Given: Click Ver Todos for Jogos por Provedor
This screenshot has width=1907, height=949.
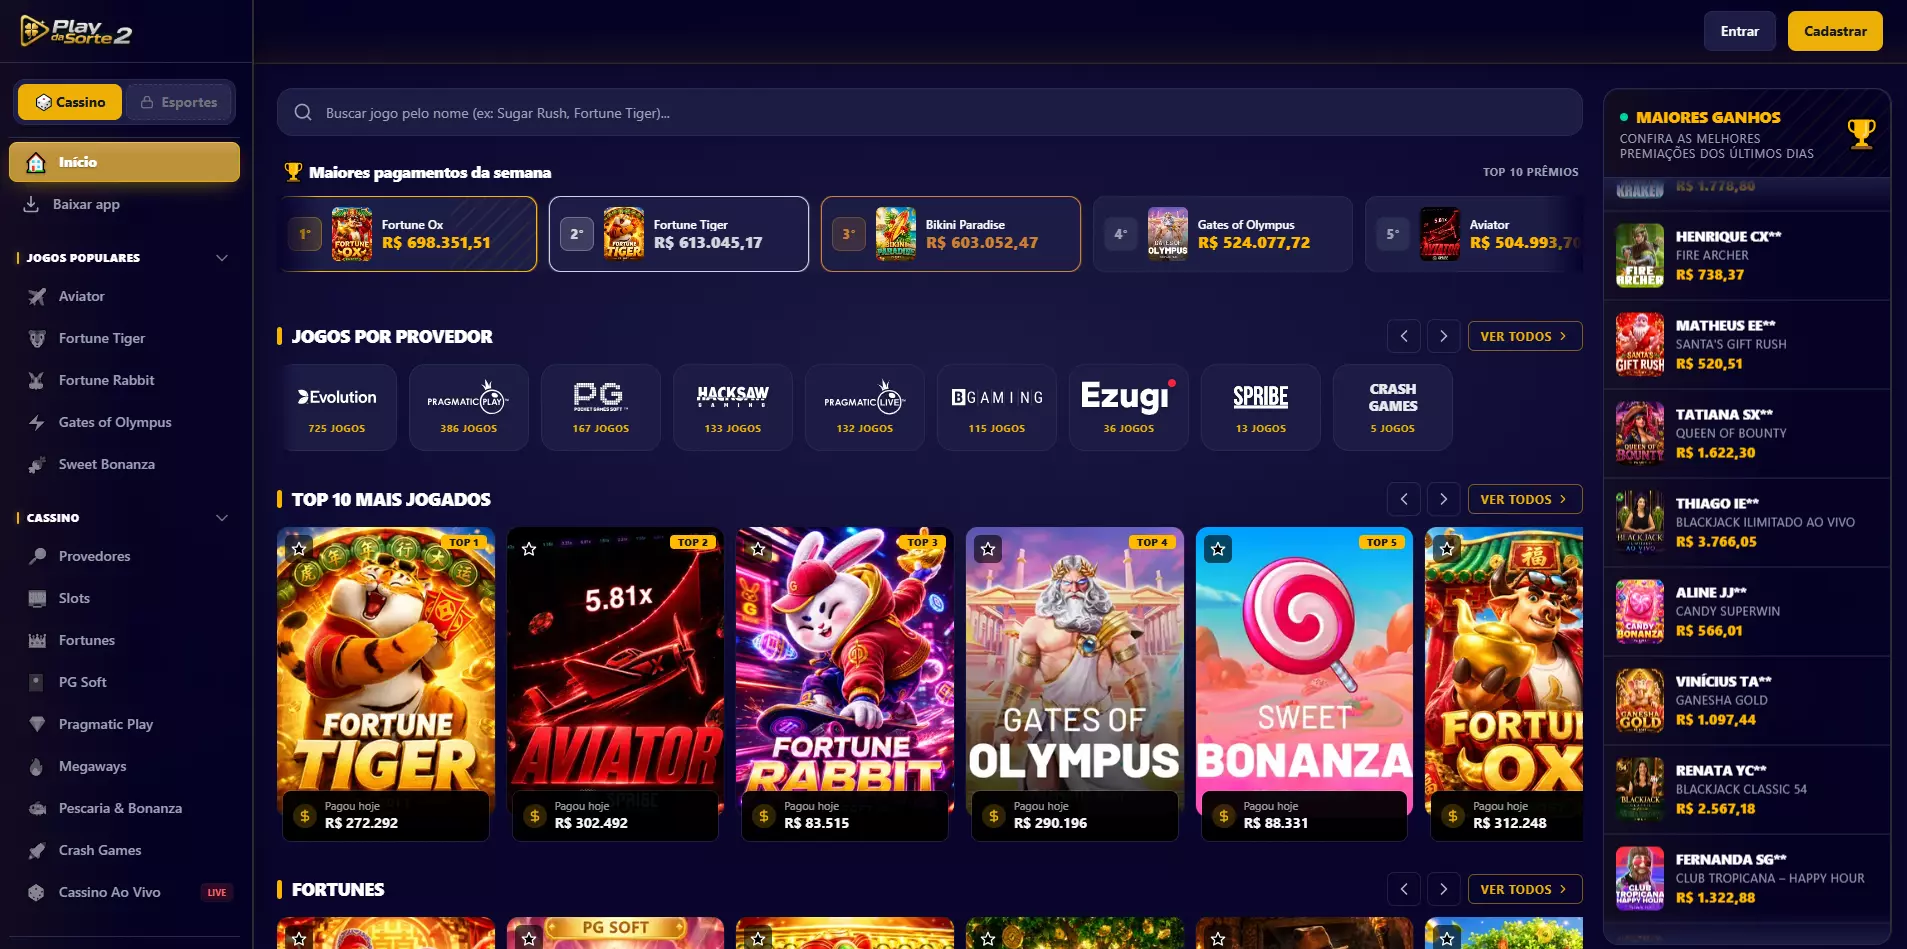Looking at the screenshot, I should coord(1525,336).
